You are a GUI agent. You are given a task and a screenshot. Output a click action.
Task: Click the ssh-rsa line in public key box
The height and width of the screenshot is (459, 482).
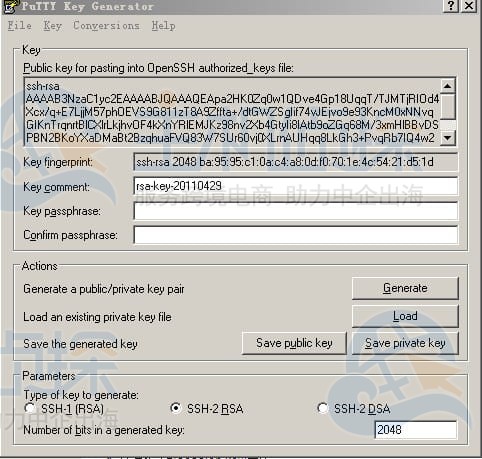[x=43, y=86]
